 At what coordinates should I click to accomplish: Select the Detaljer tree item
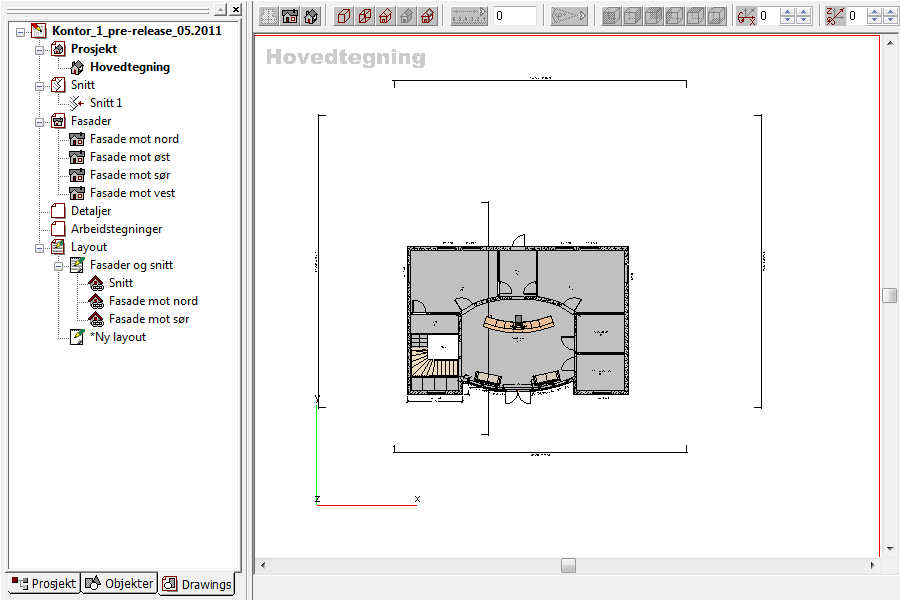point(91,211)
